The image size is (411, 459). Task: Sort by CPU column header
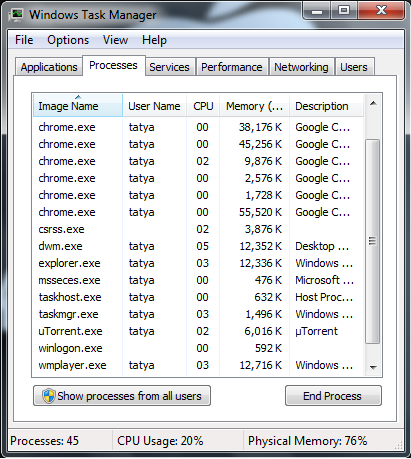pos(203,106)
